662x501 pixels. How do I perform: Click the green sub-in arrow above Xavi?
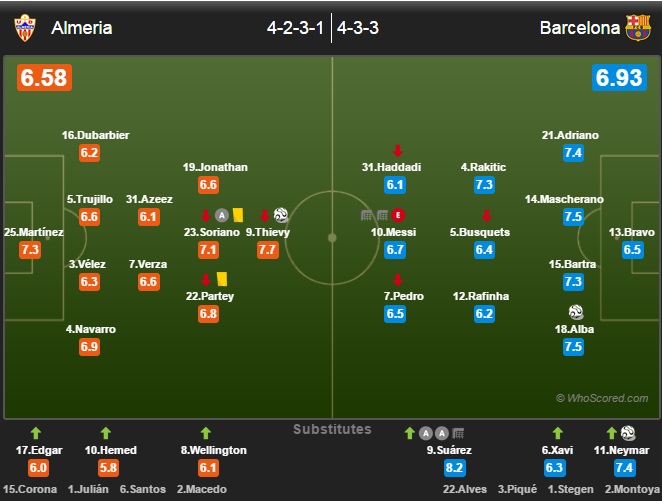coord(558,433)
